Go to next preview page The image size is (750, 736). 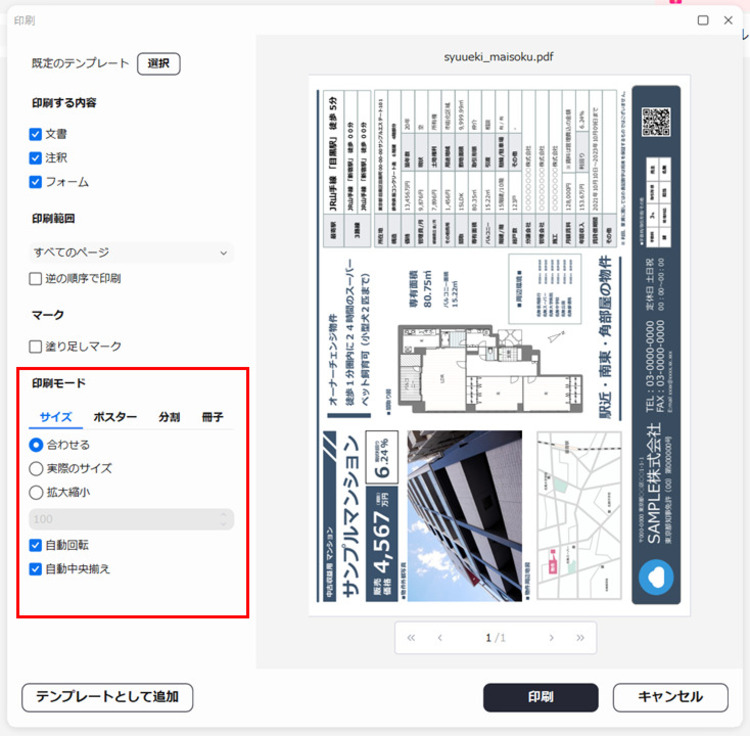[x=551, y=637]
